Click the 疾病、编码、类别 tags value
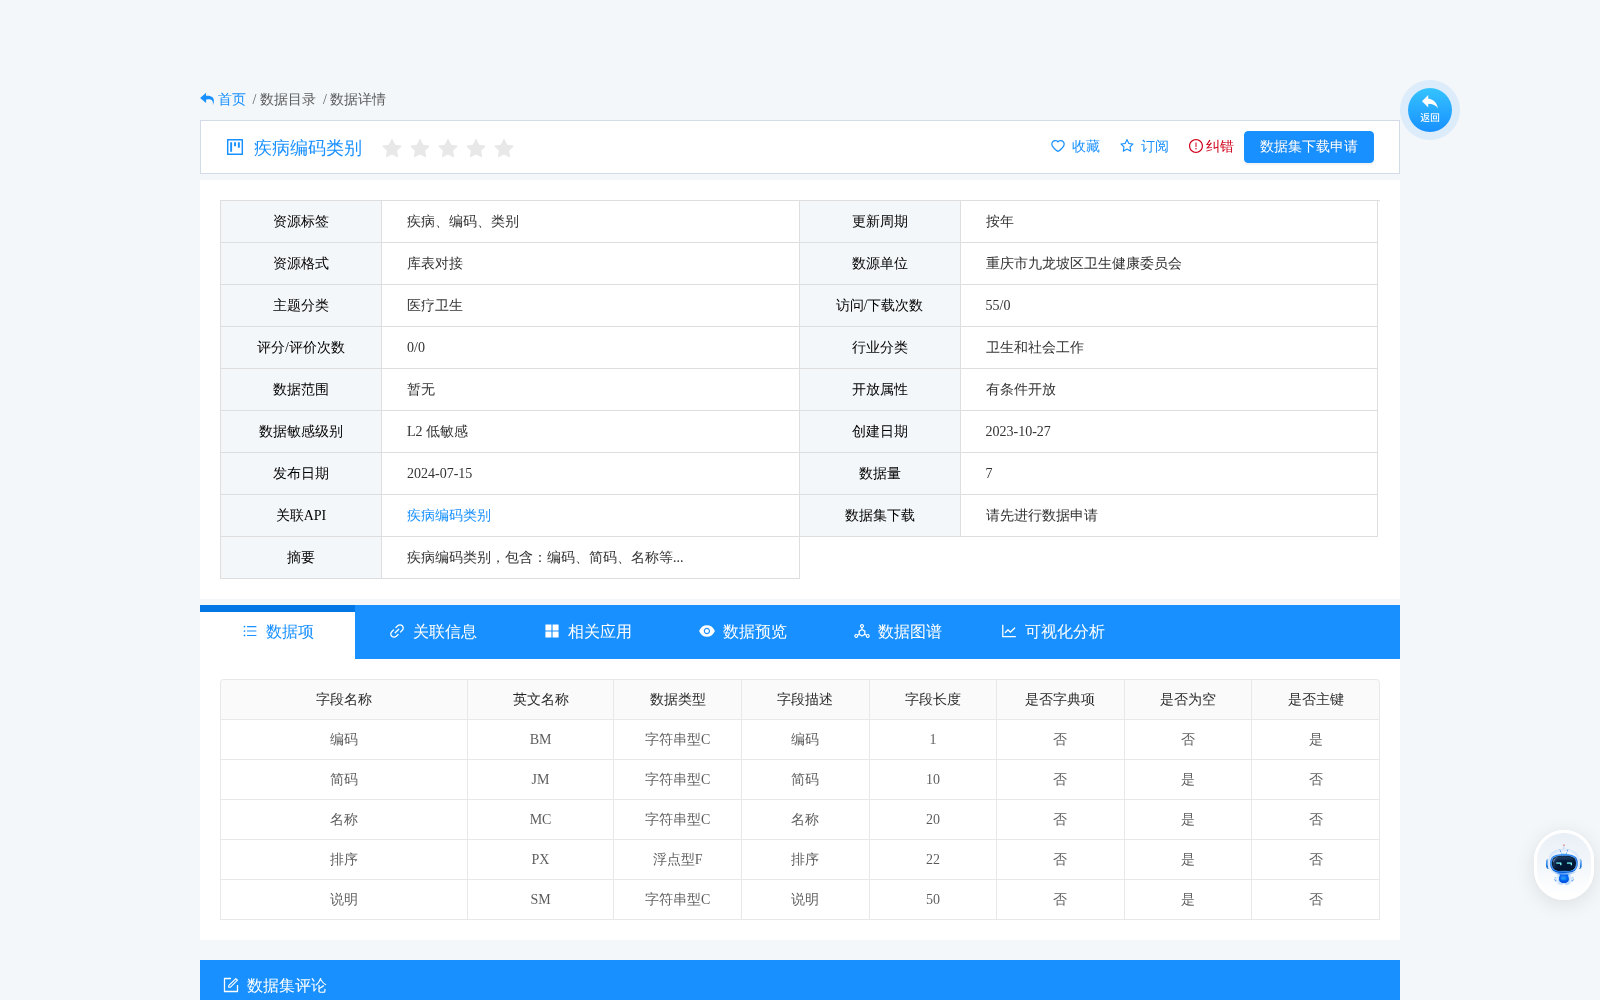Screen dimensions: 1600x1000 click(463, 221)
